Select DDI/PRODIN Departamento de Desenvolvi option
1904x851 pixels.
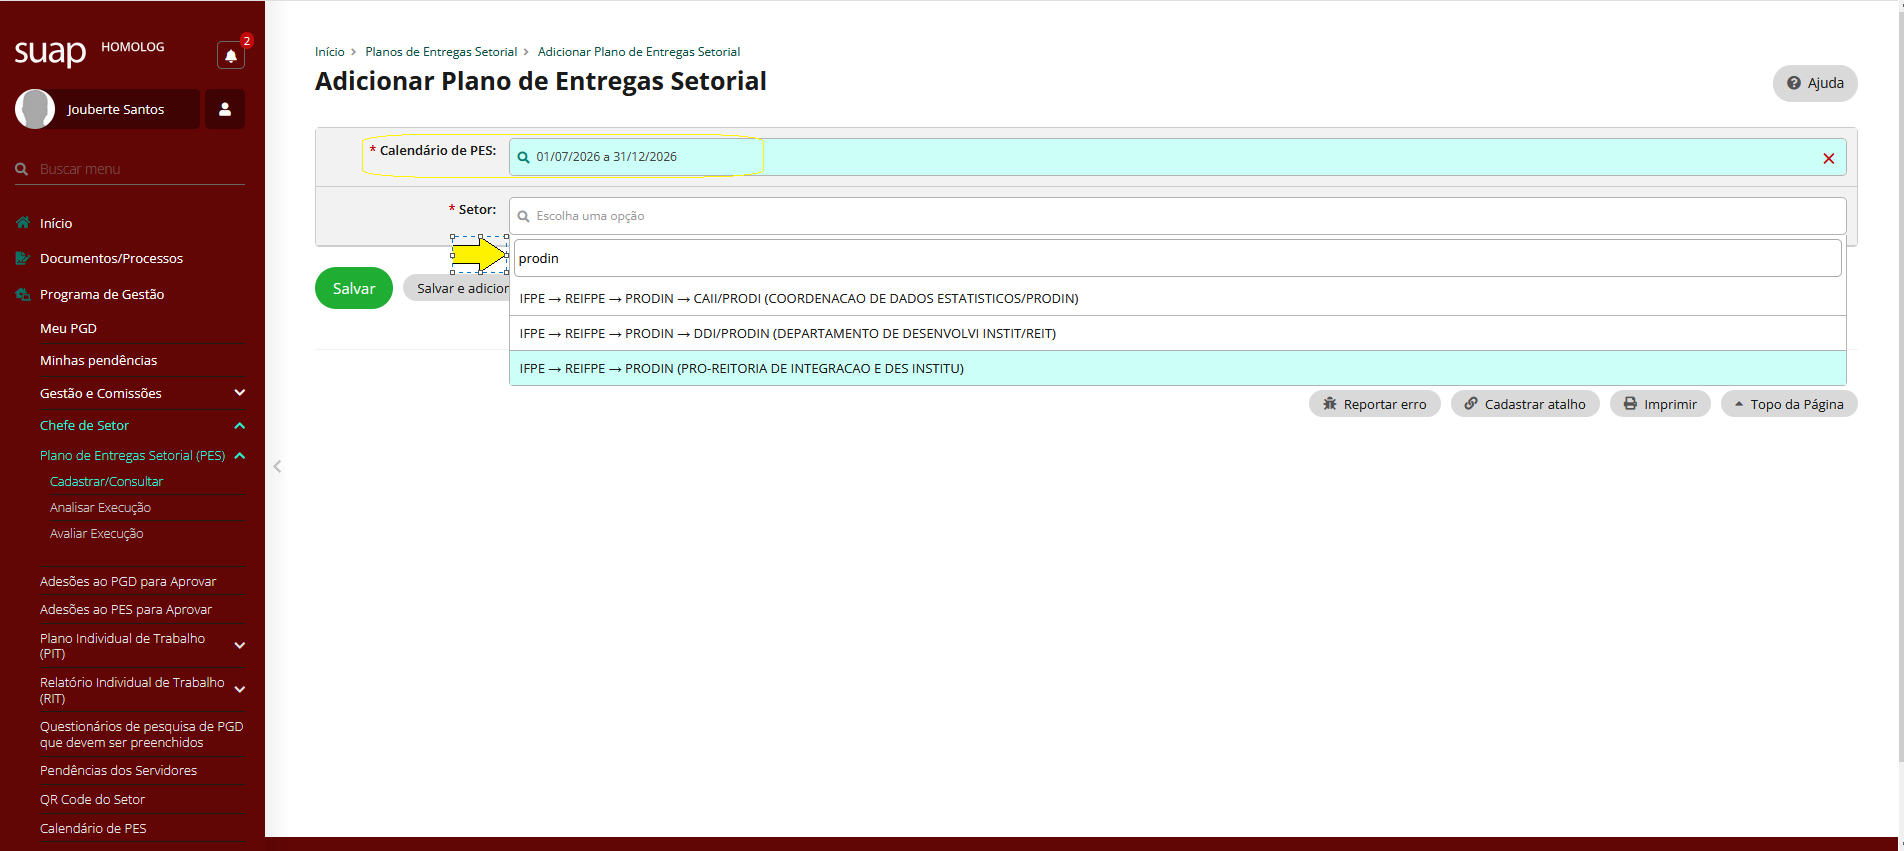(x=1177, y=333)
